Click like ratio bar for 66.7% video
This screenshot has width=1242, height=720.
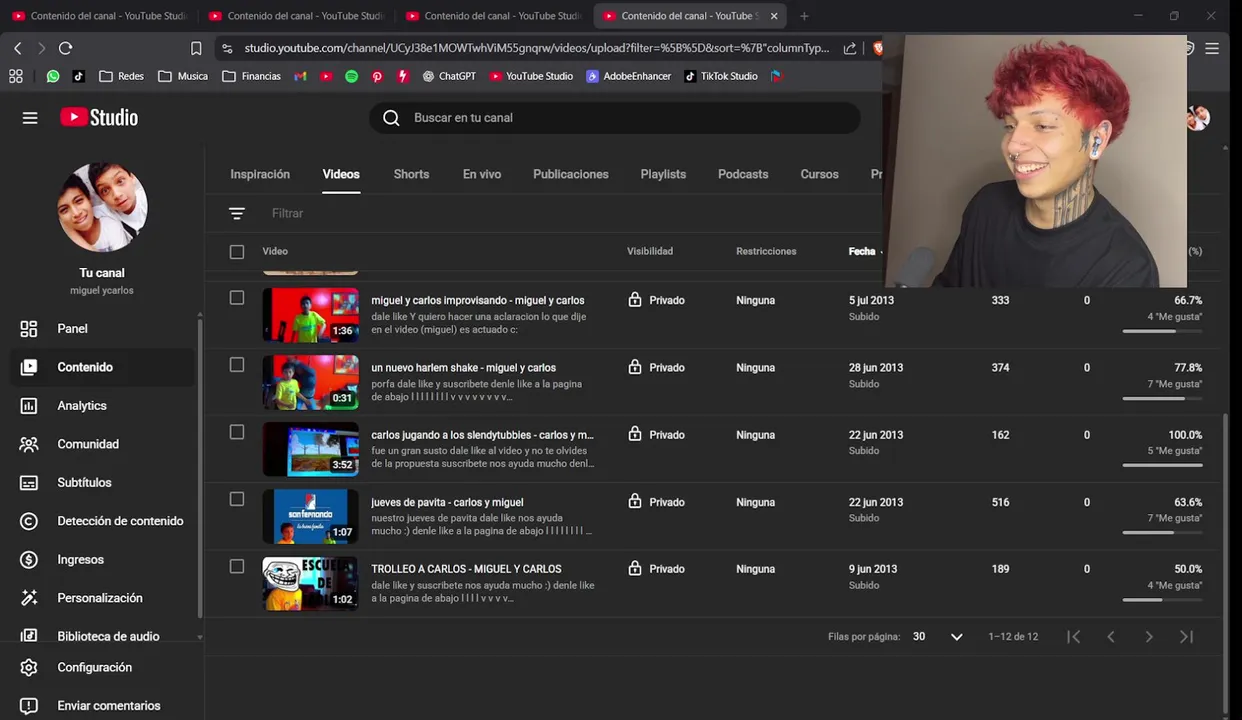1162,331
